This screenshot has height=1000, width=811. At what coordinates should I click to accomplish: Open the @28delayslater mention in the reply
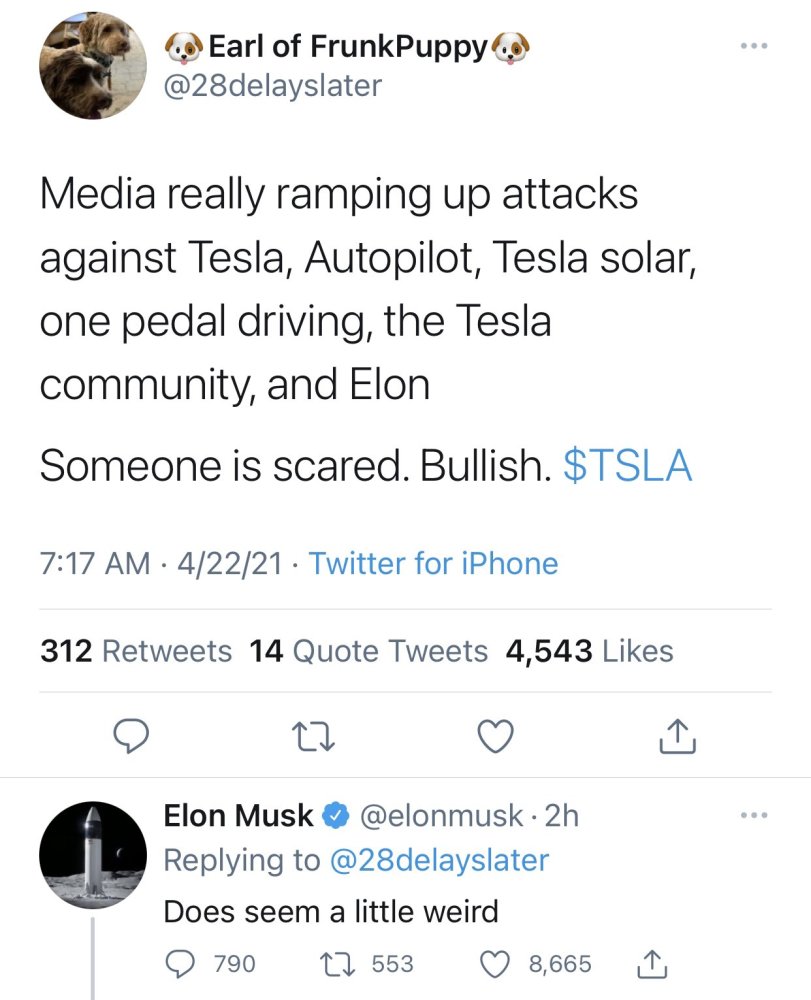click(x=440, y=860)
